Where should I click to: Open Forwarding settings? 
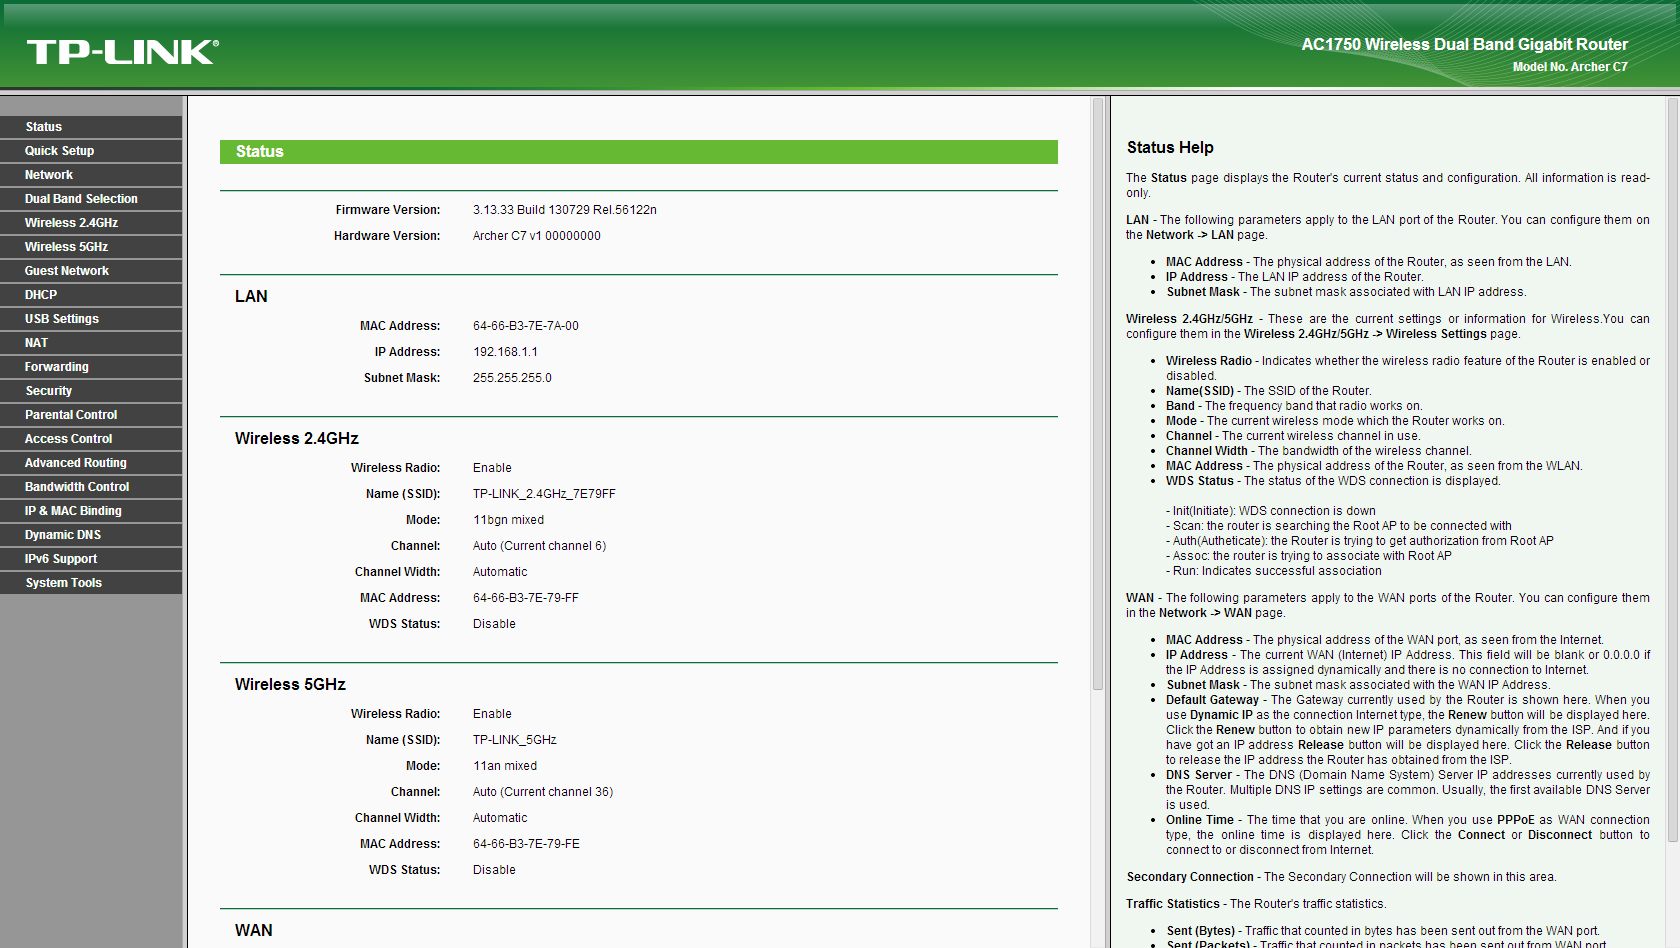(91, 367)
